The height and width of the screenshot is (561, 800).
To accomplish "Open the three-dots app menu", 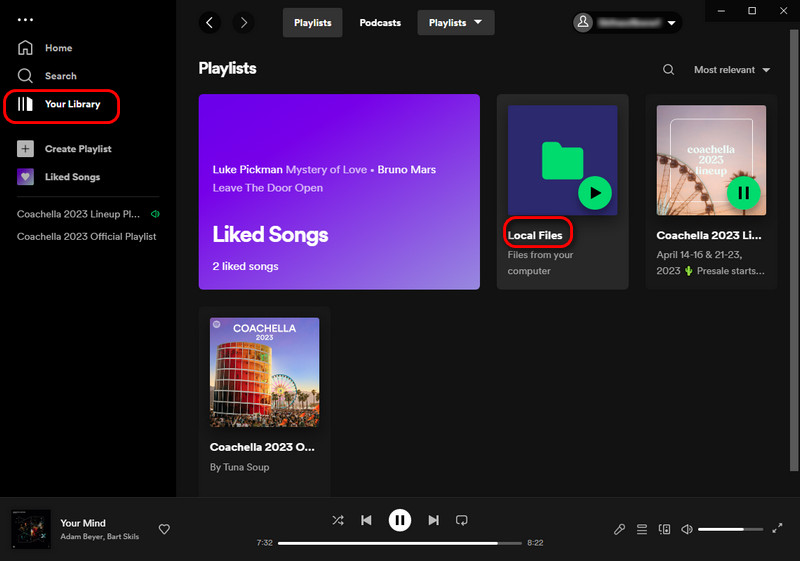I will click(25, 20).
